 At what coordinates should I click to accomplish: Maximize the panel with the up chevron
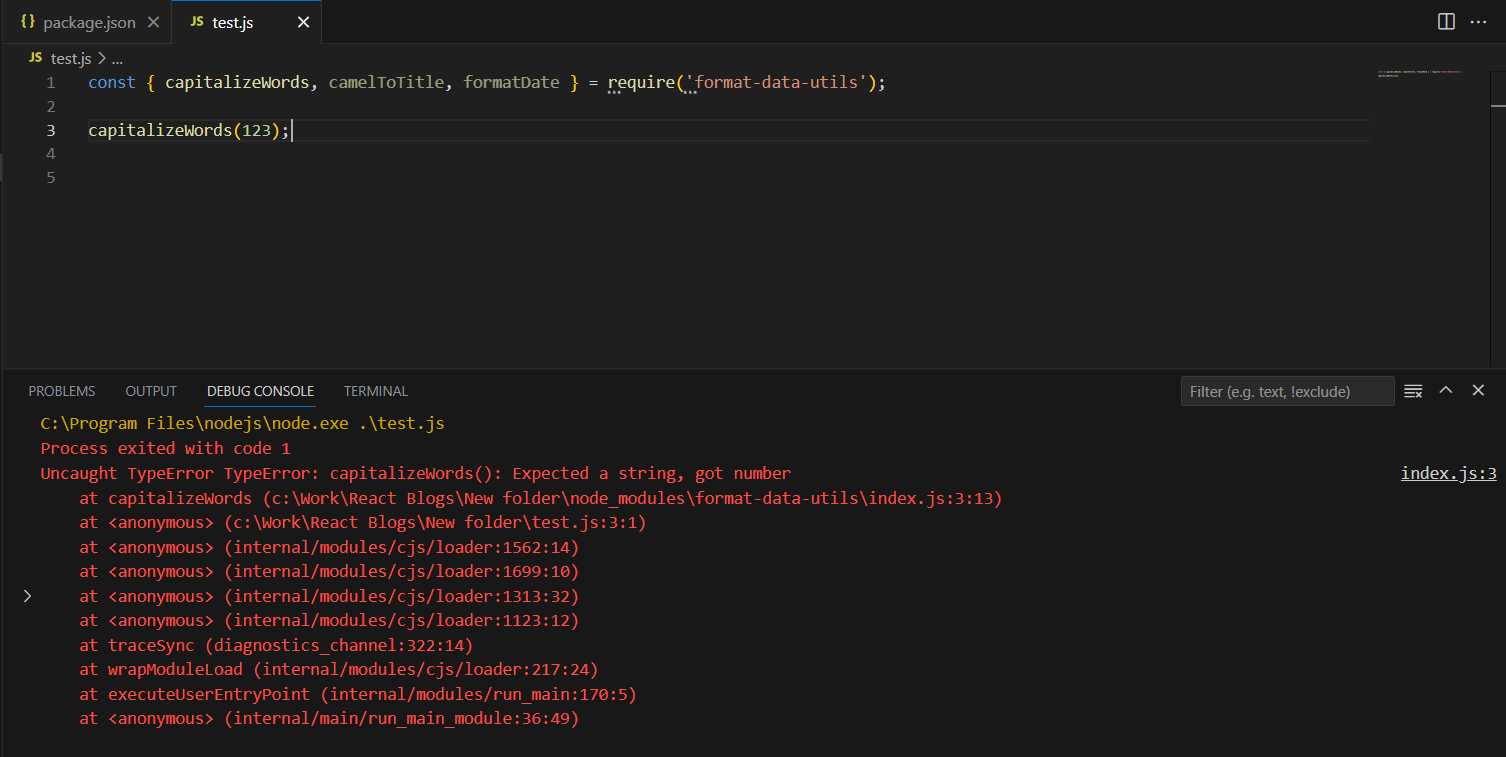pos(1445,391)
